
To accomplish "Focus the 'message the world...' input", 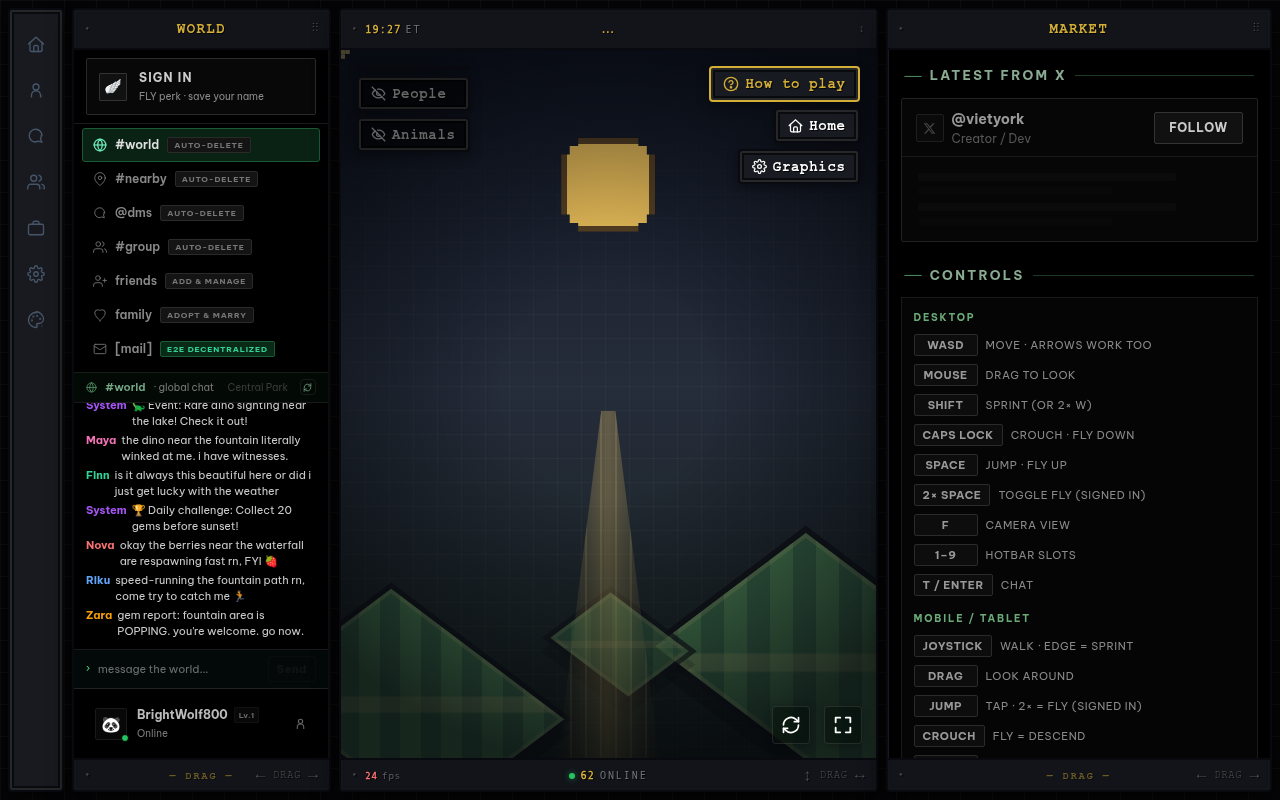I will (177, 669).
